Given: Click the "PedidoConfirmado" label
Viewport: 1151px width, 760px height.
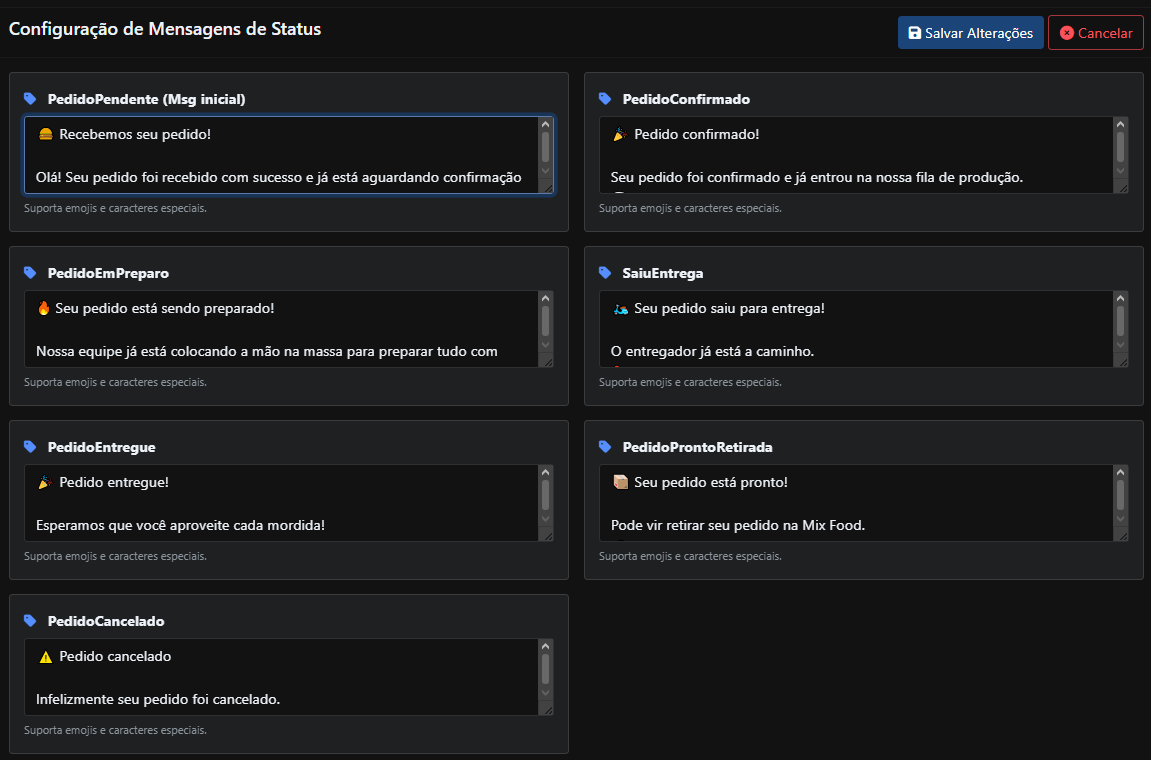Looking at the screenshot, I should (686, 99).
